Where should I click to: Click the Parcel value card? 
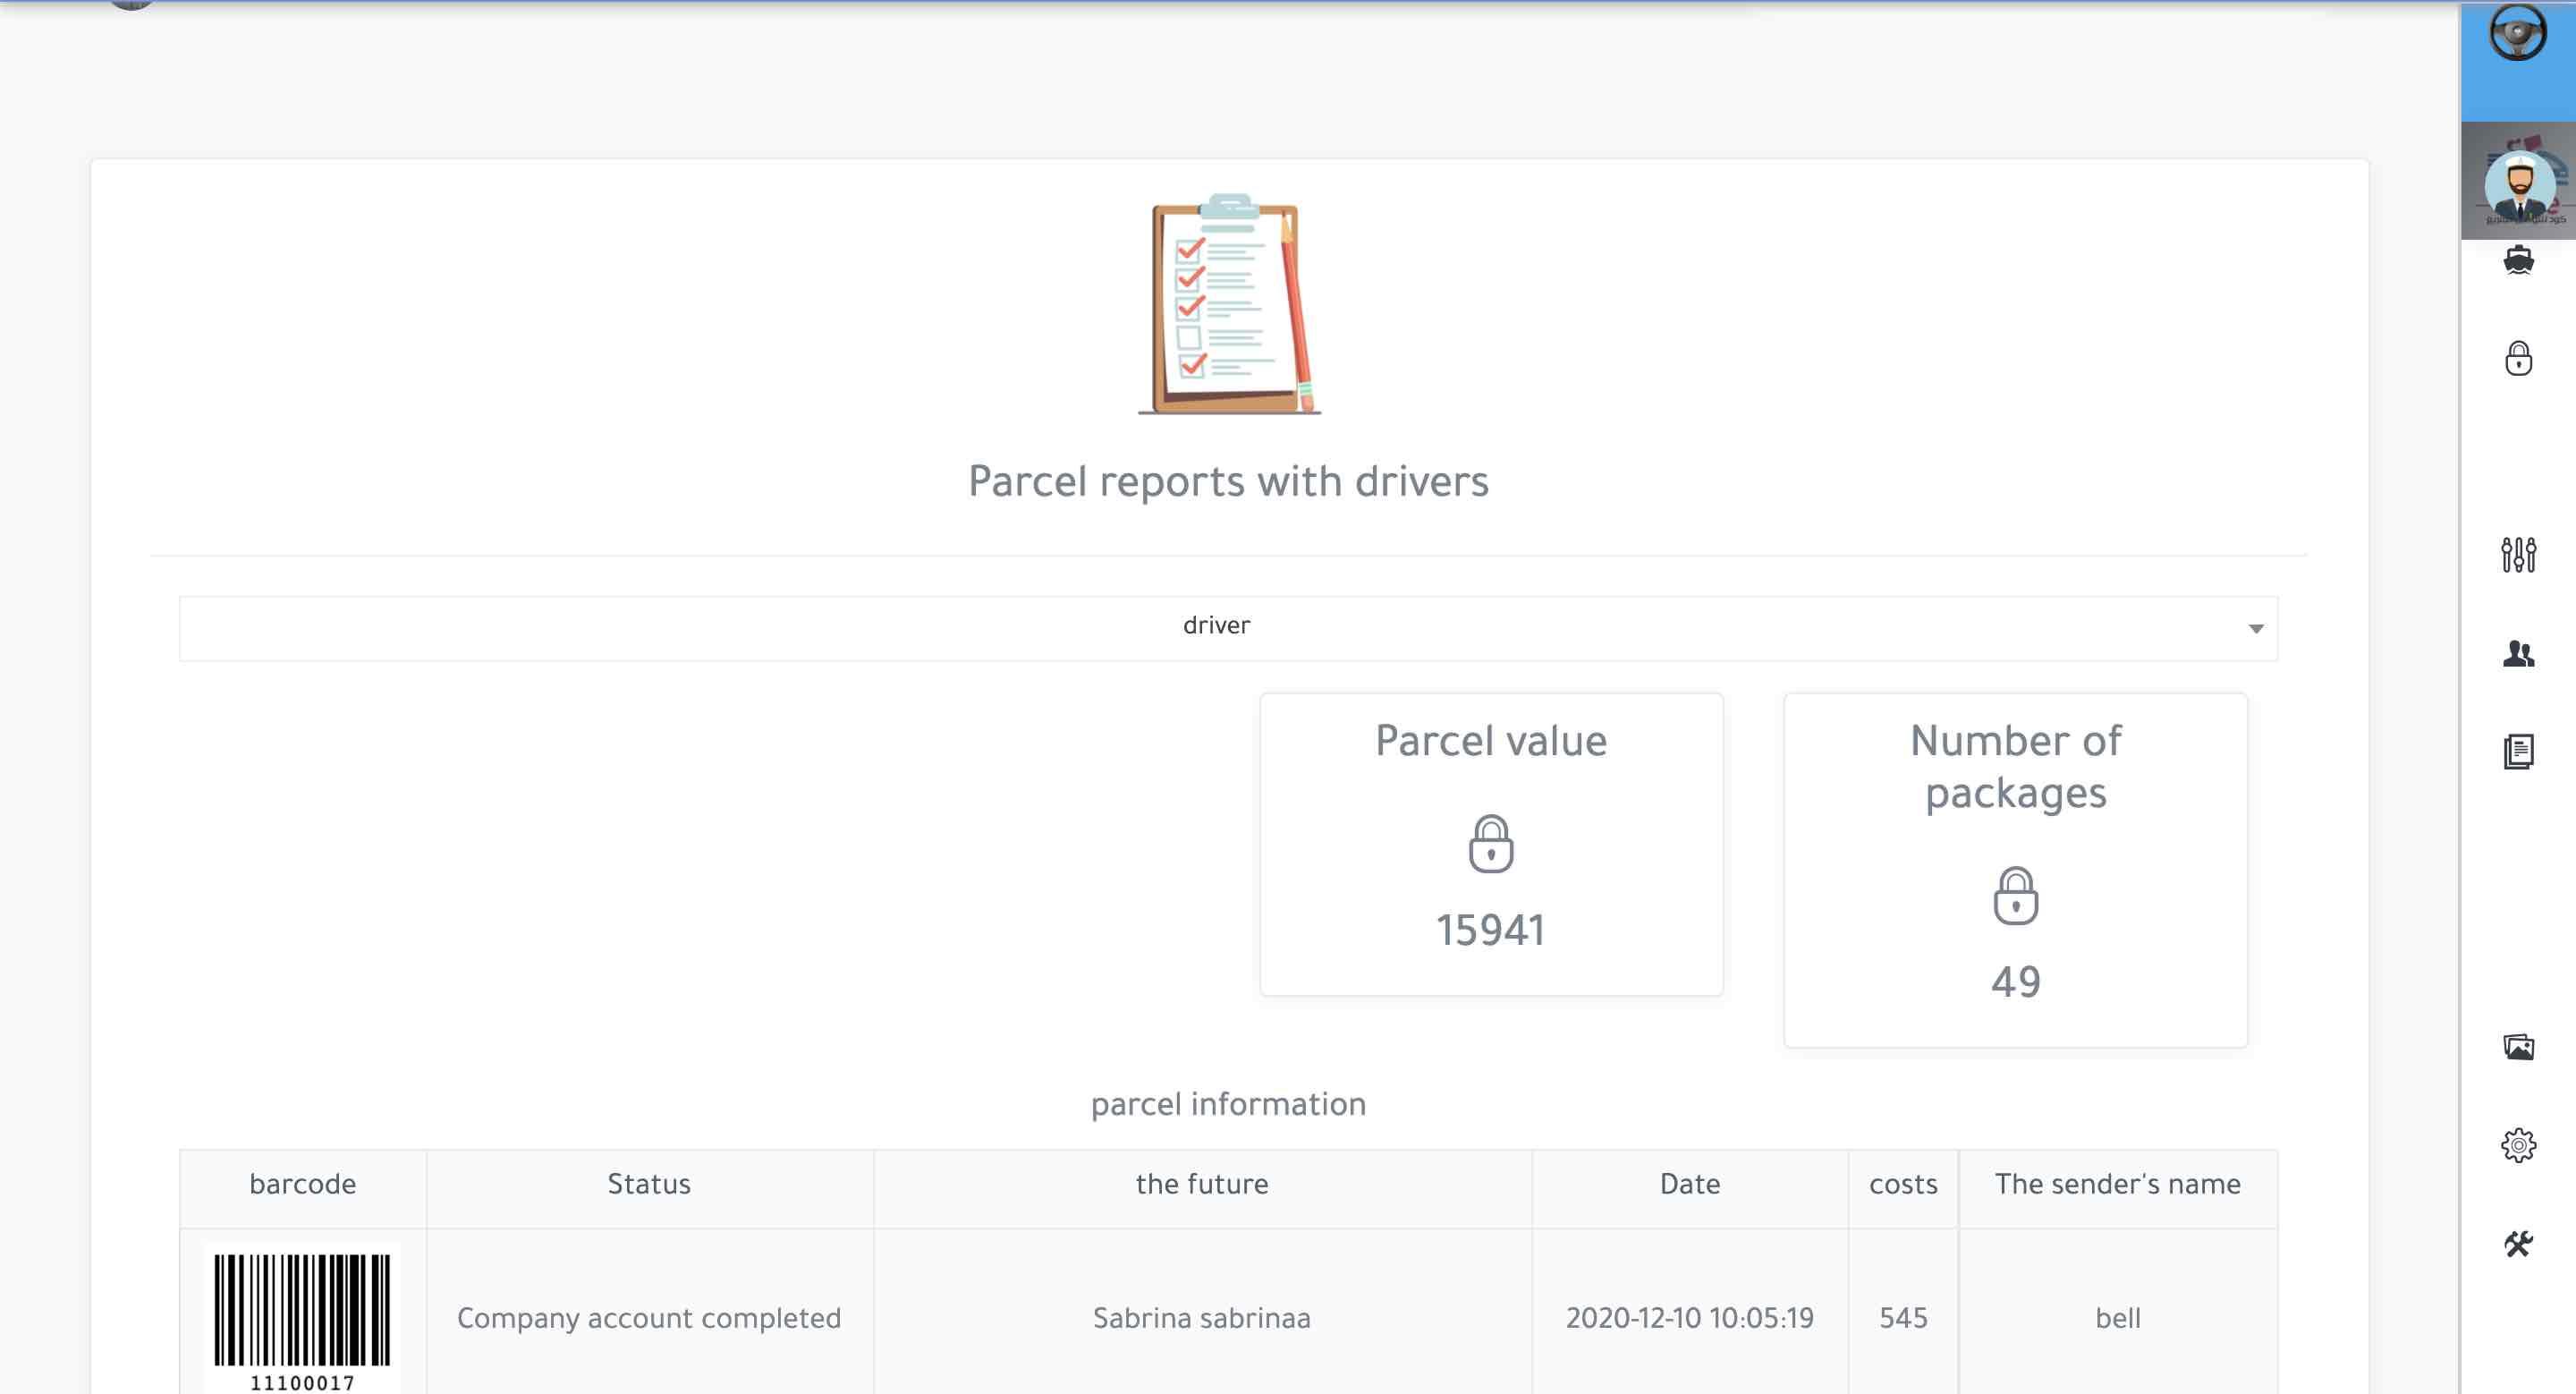tap(1490, 843)
